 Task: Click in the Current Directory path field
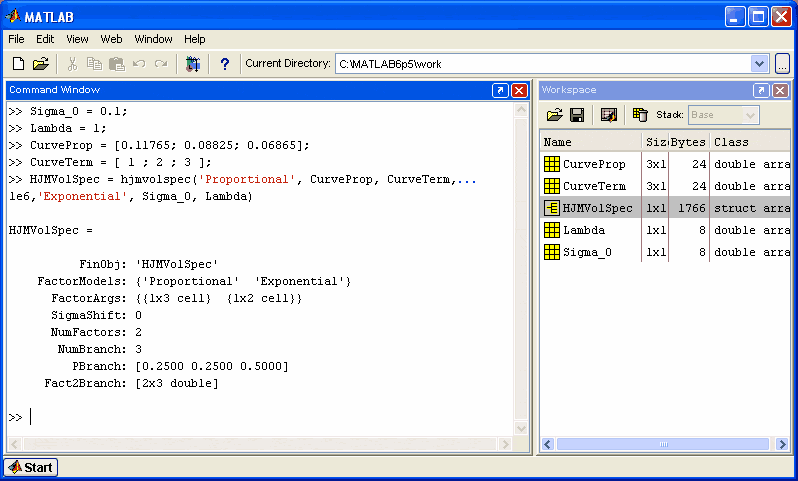pos(543,64)
